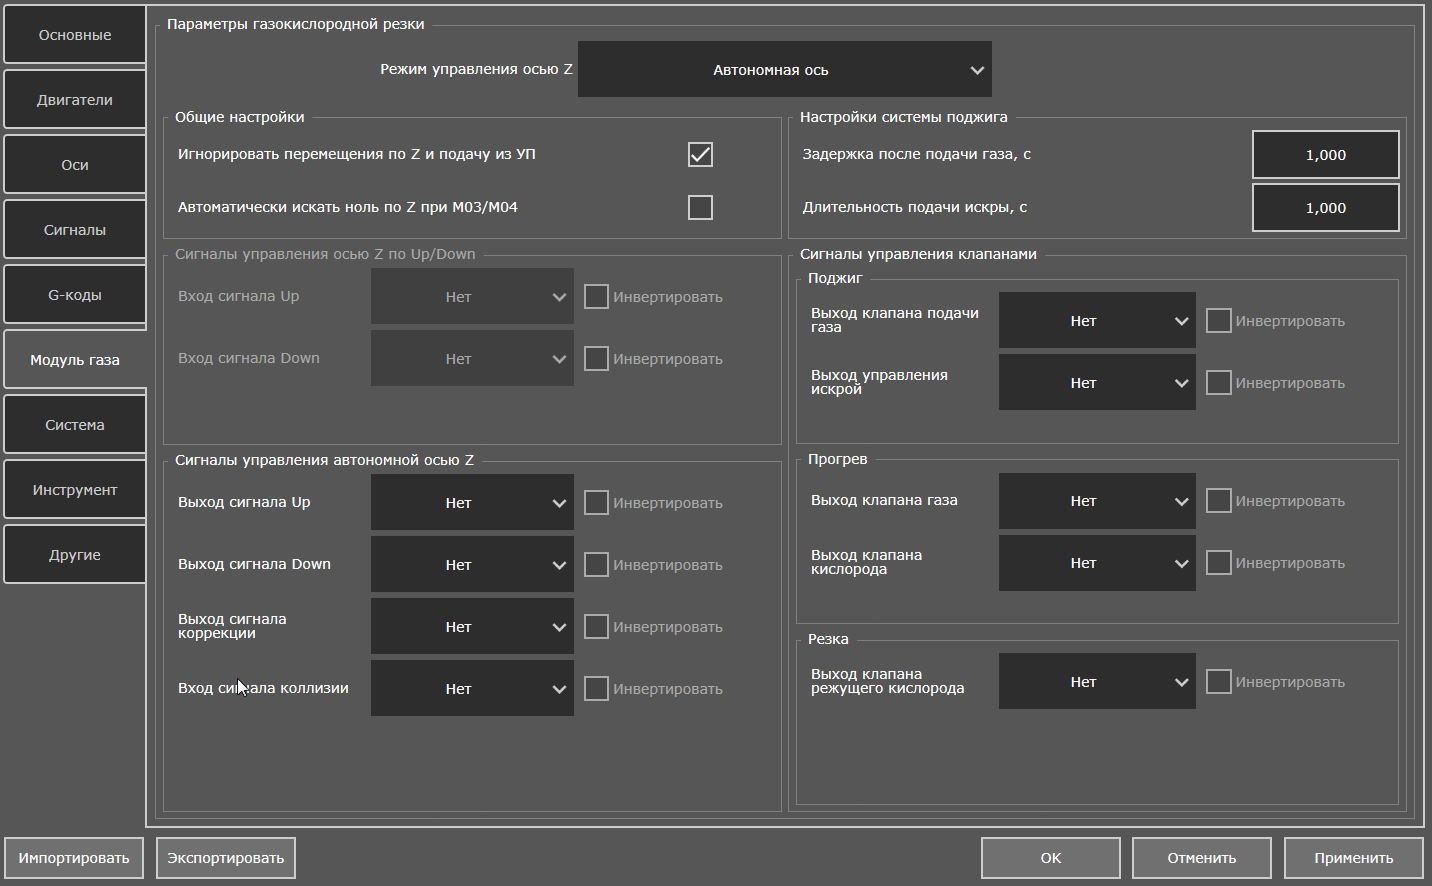Viewport: 1432px width, 886px height.
Task: Toggle Инвертировать for Выход управления искрой
Action: point(1218,382)
